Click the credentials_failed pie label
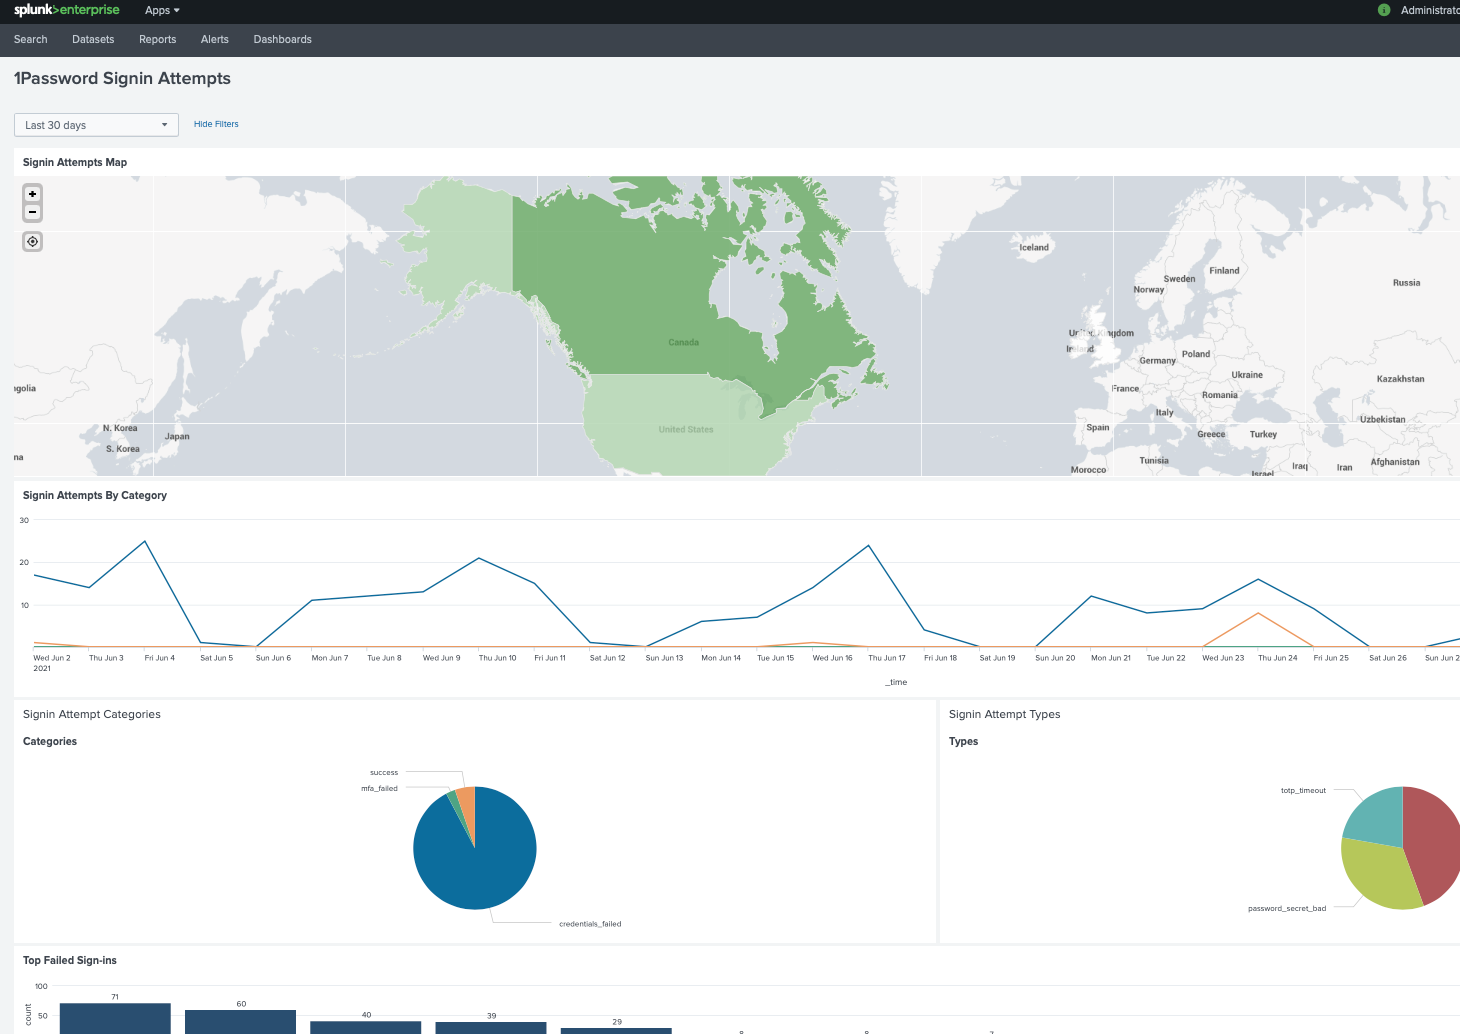This screenshot has height=1034, width=1460. (590, 924)
